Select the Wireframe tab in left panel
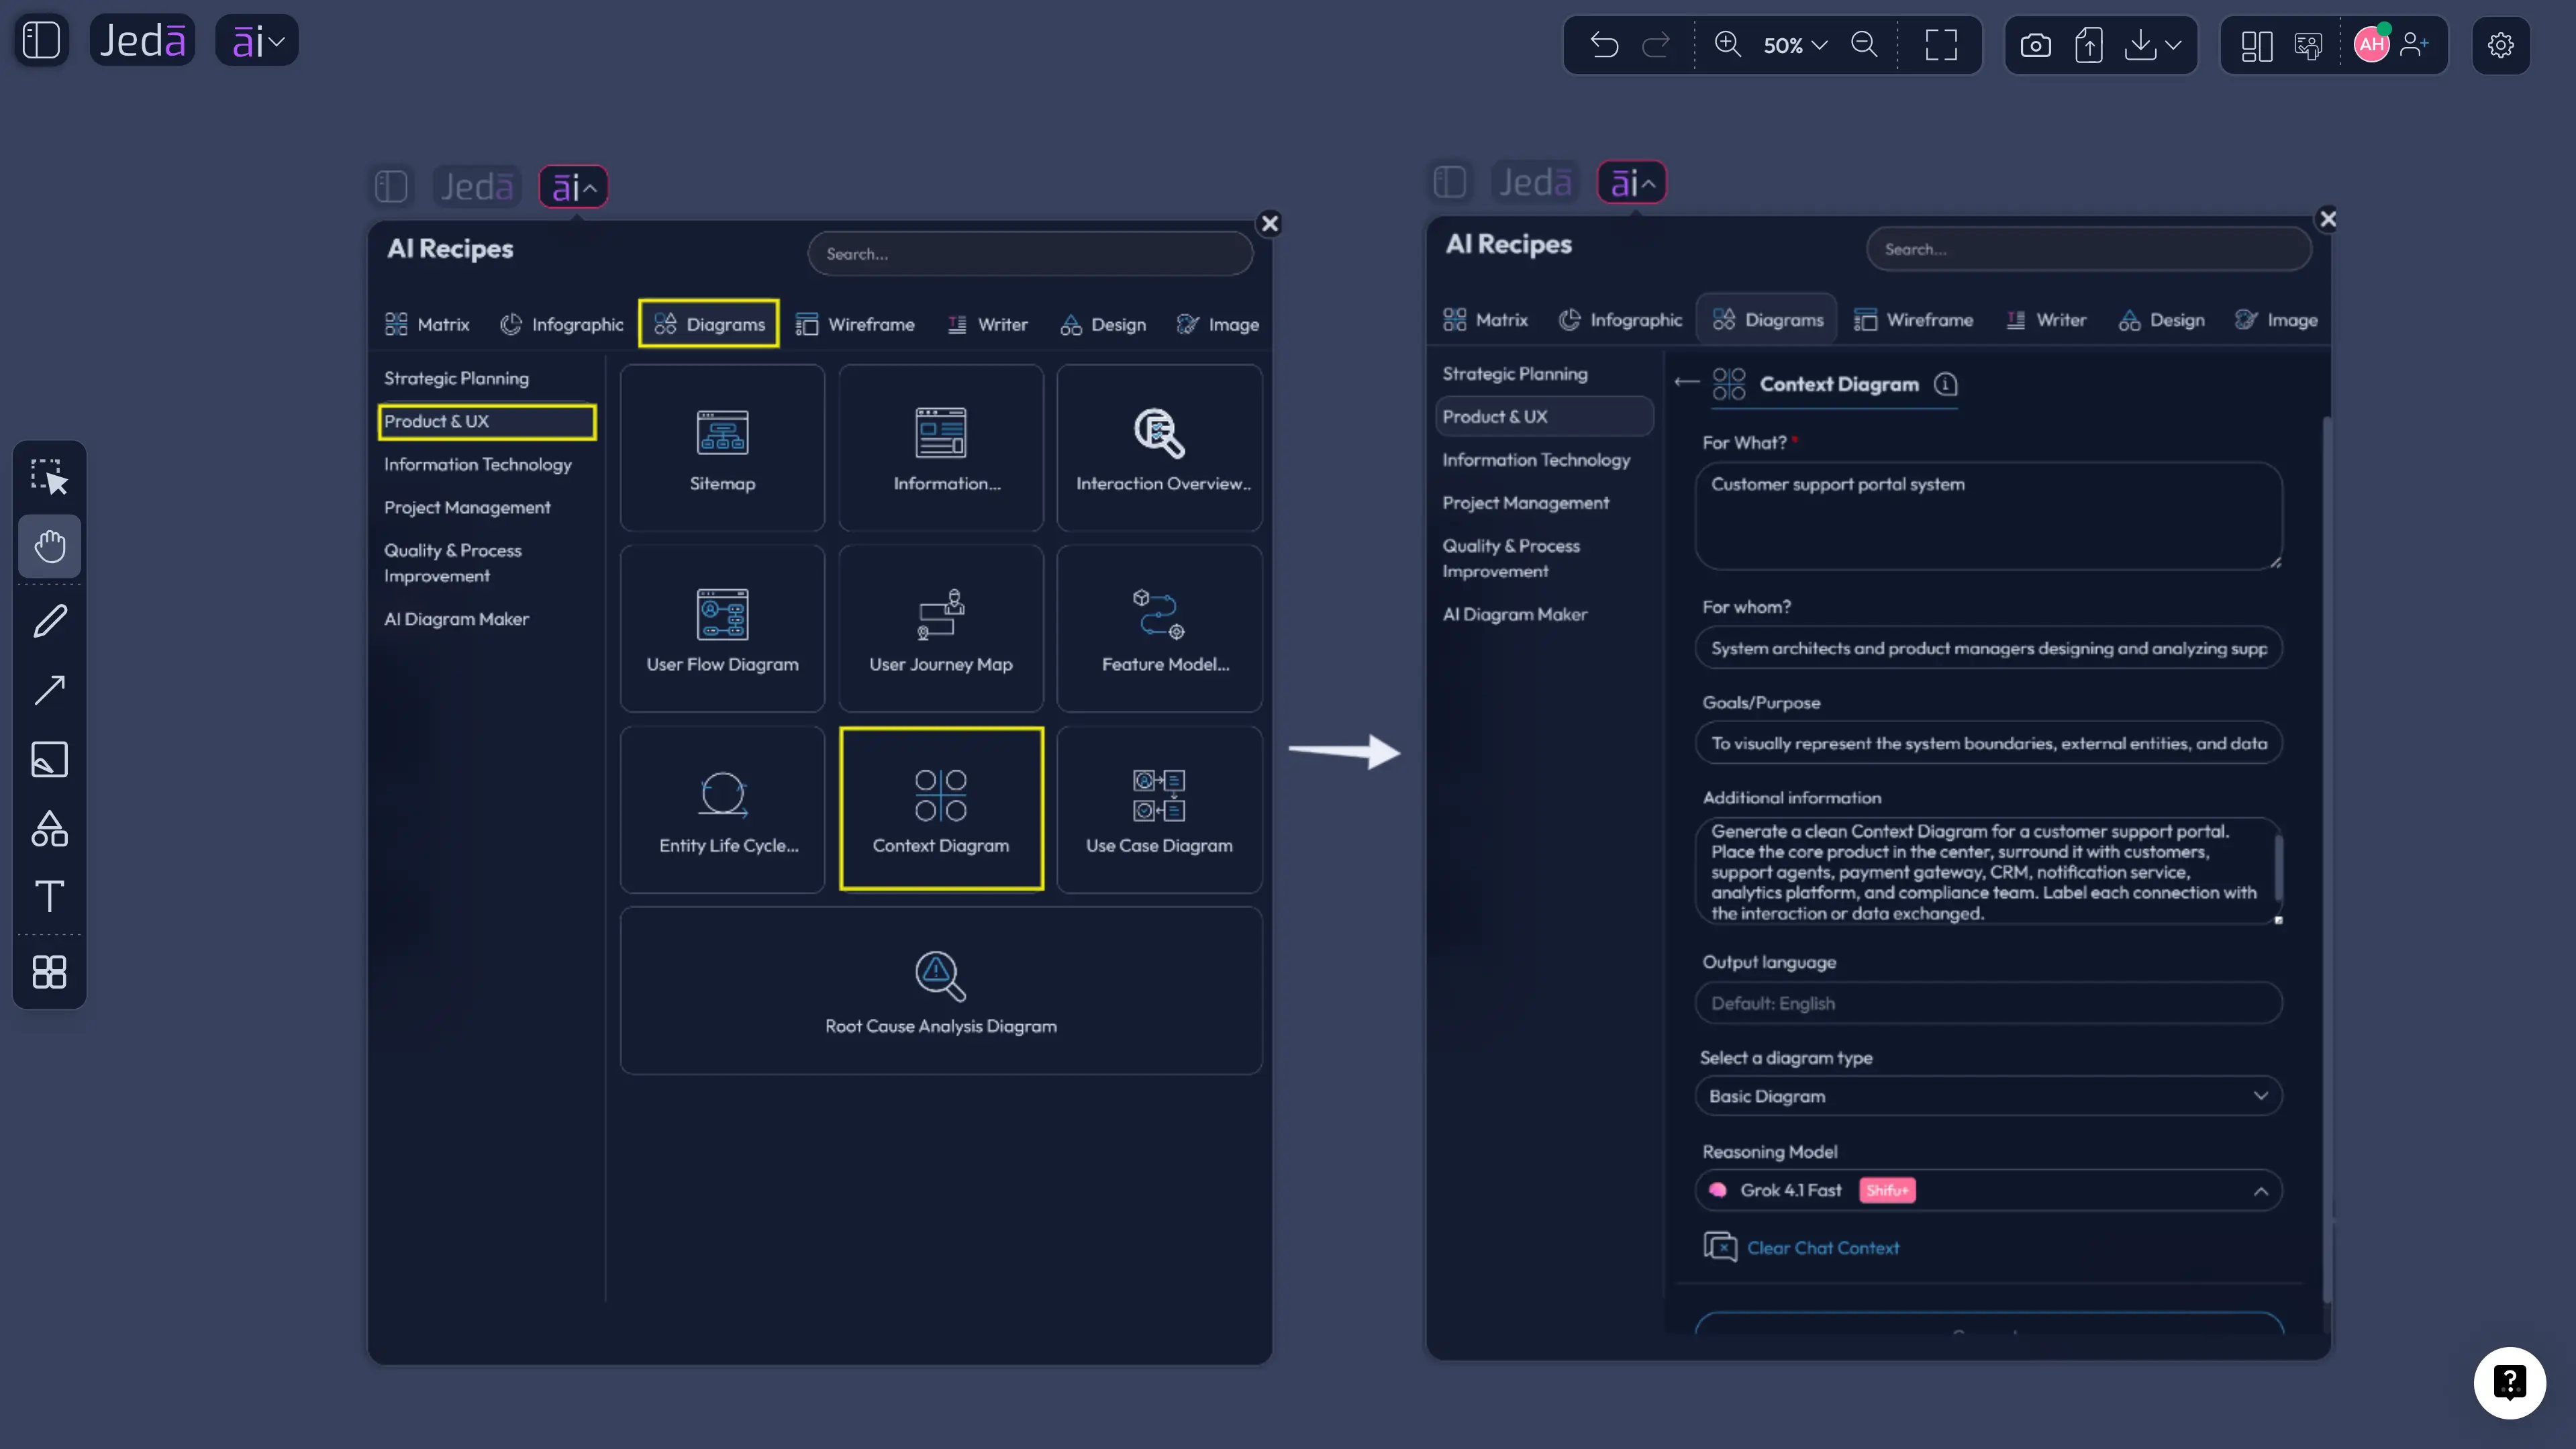 pyautogui.click(x=855, y=324)
